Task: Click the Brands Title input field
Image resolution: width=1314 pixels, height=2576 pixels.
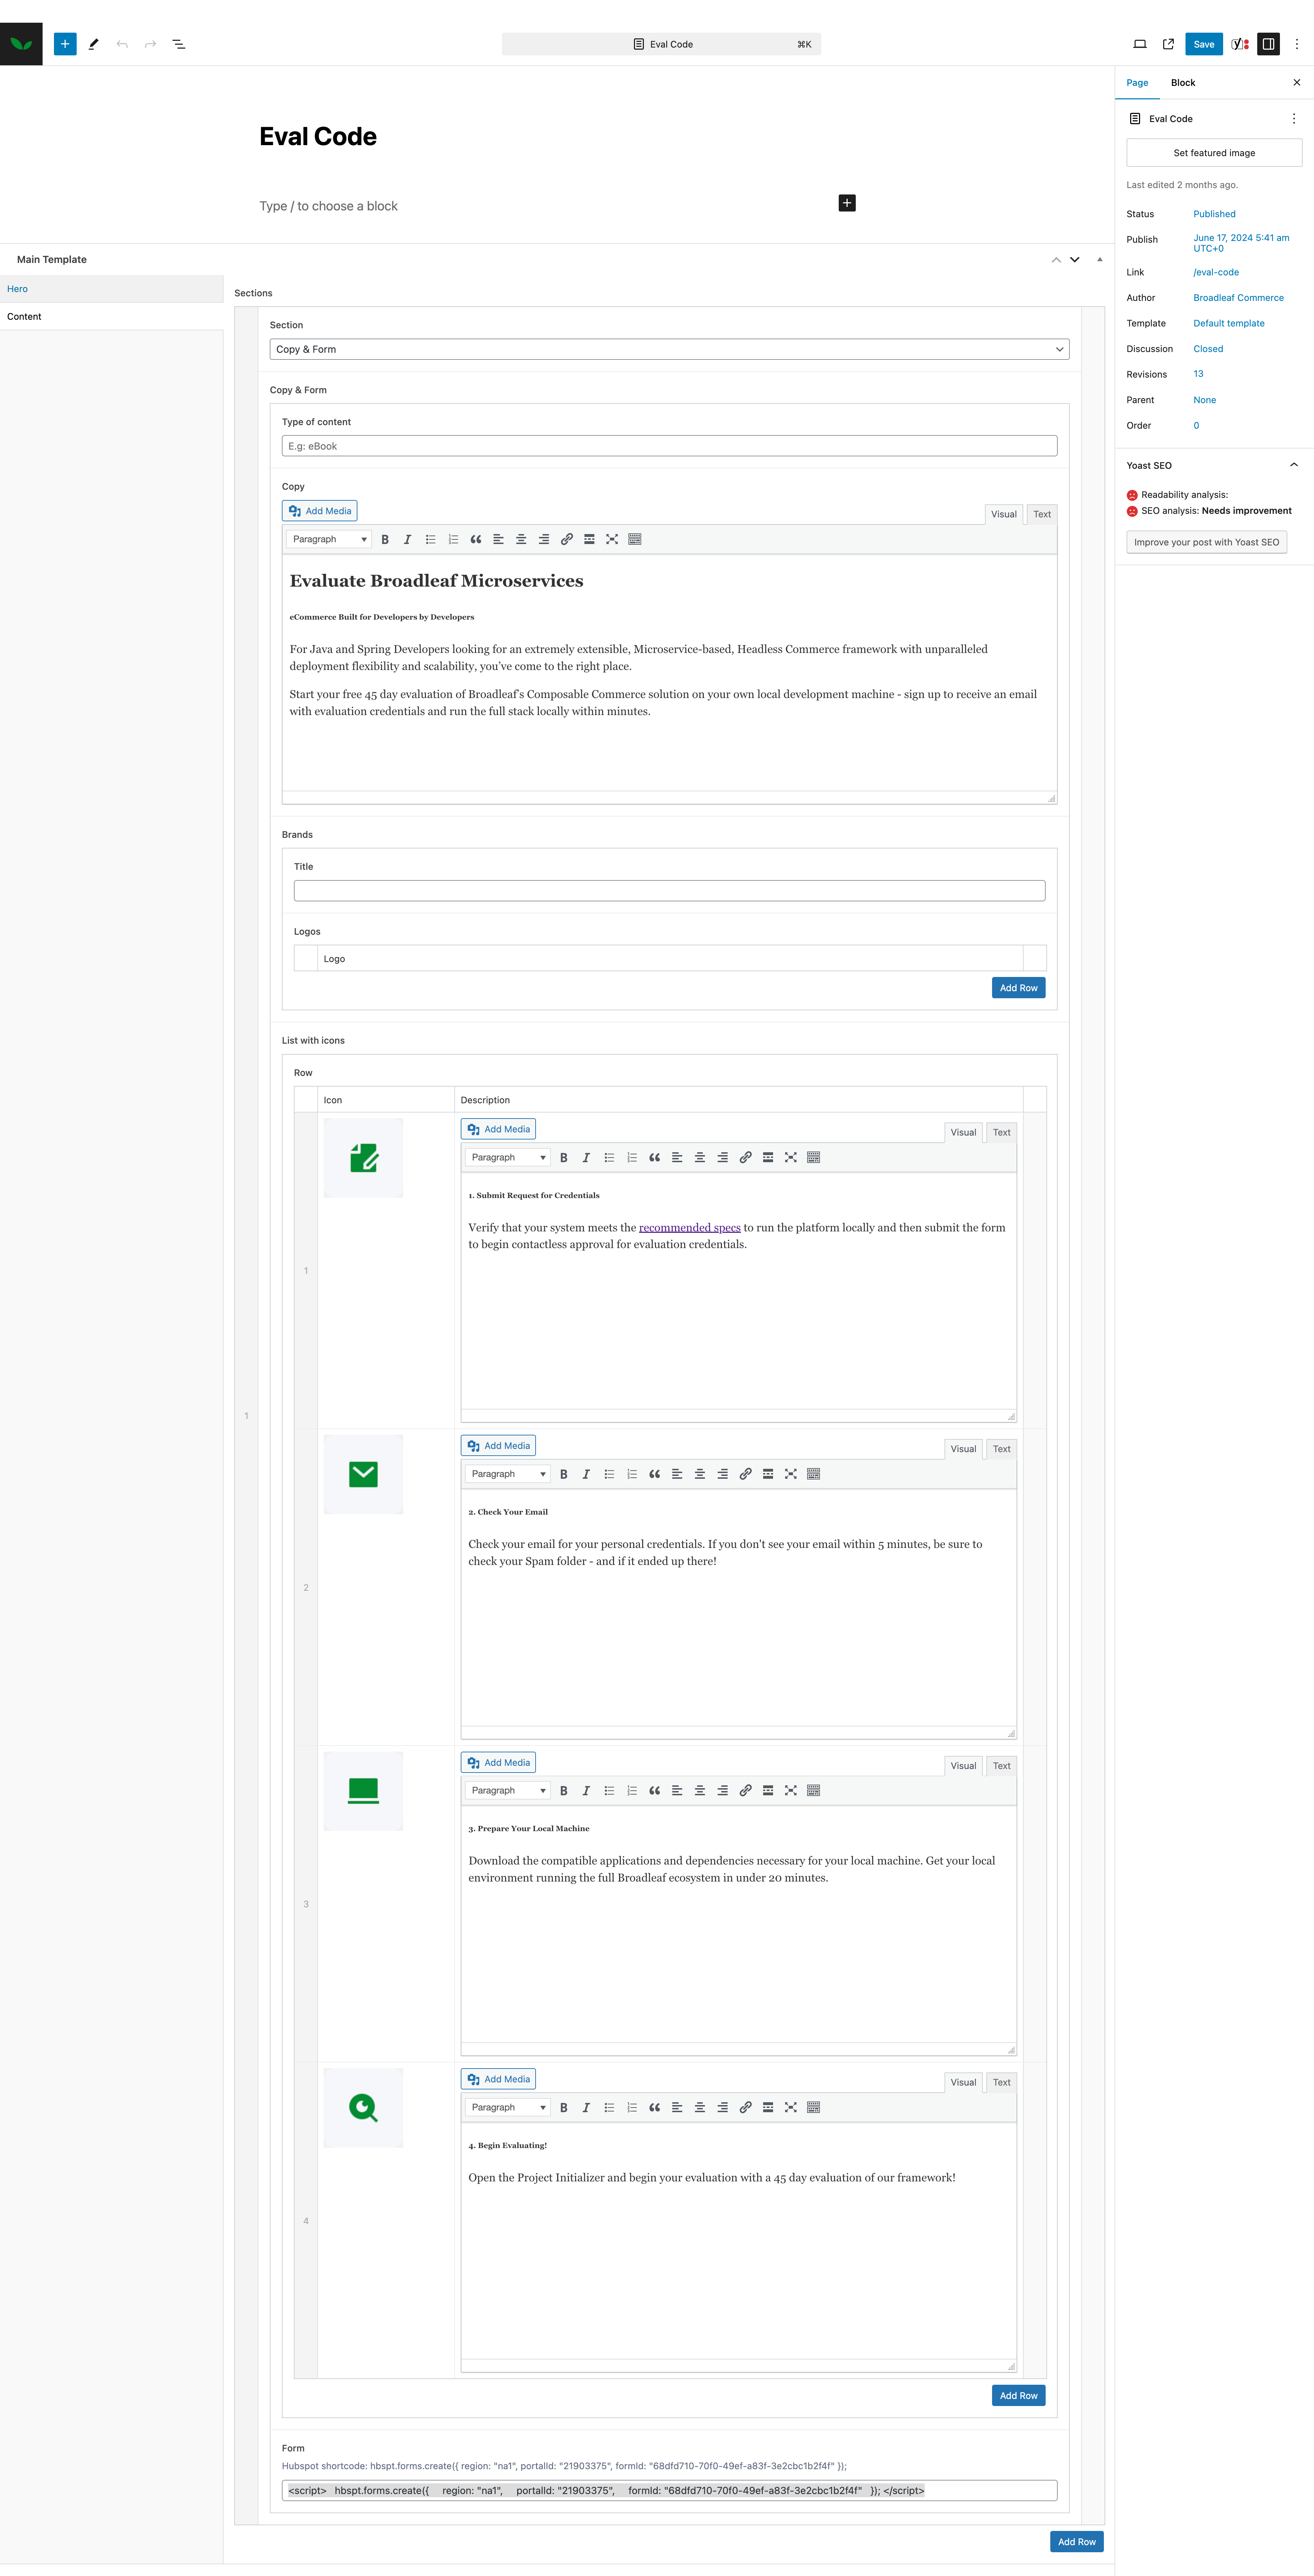Action: tap(669, 891)
